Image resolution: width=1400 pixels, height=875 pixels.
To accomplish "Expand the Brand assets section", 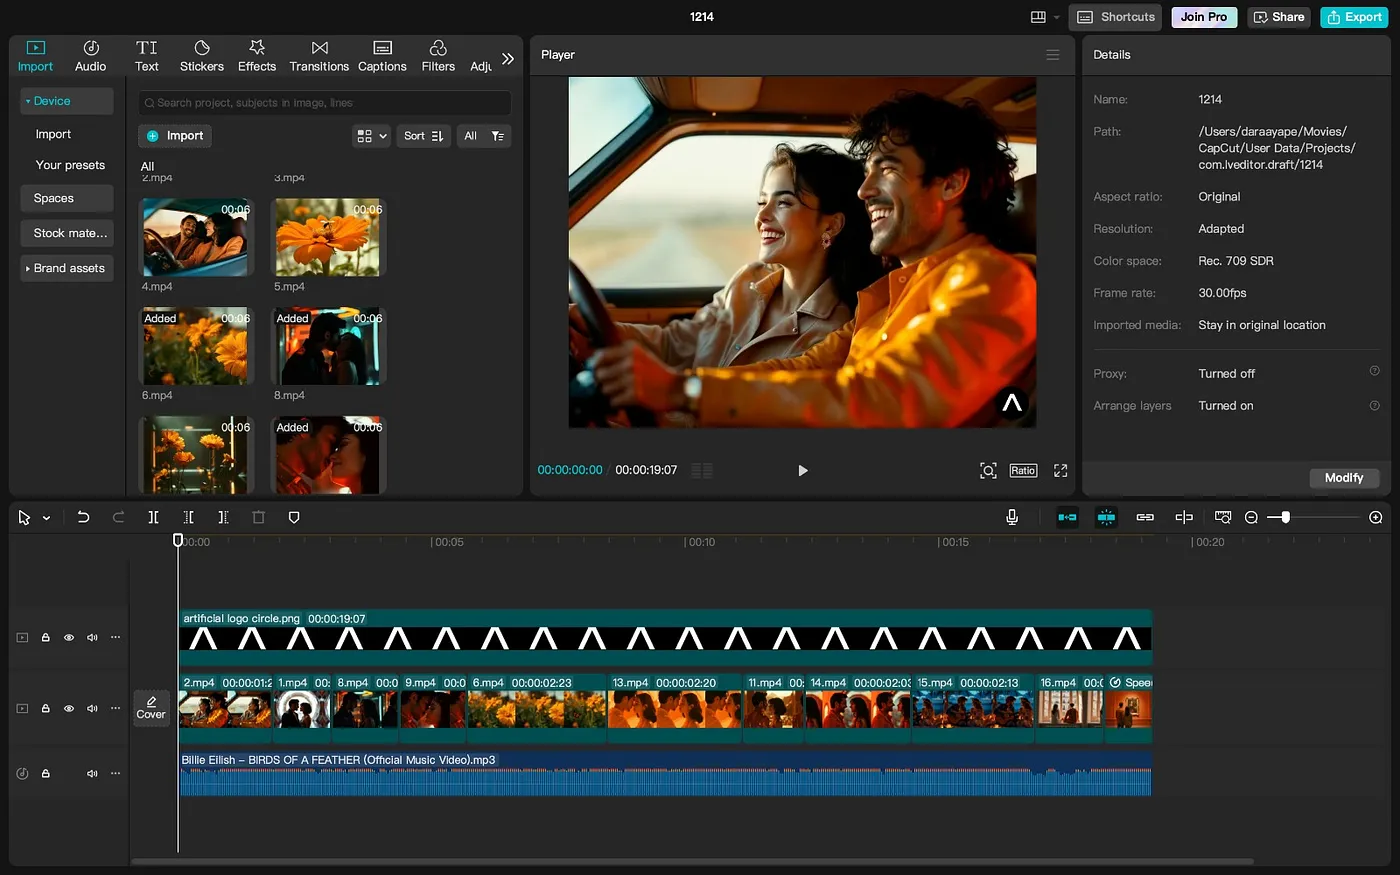I will [66, 268].
